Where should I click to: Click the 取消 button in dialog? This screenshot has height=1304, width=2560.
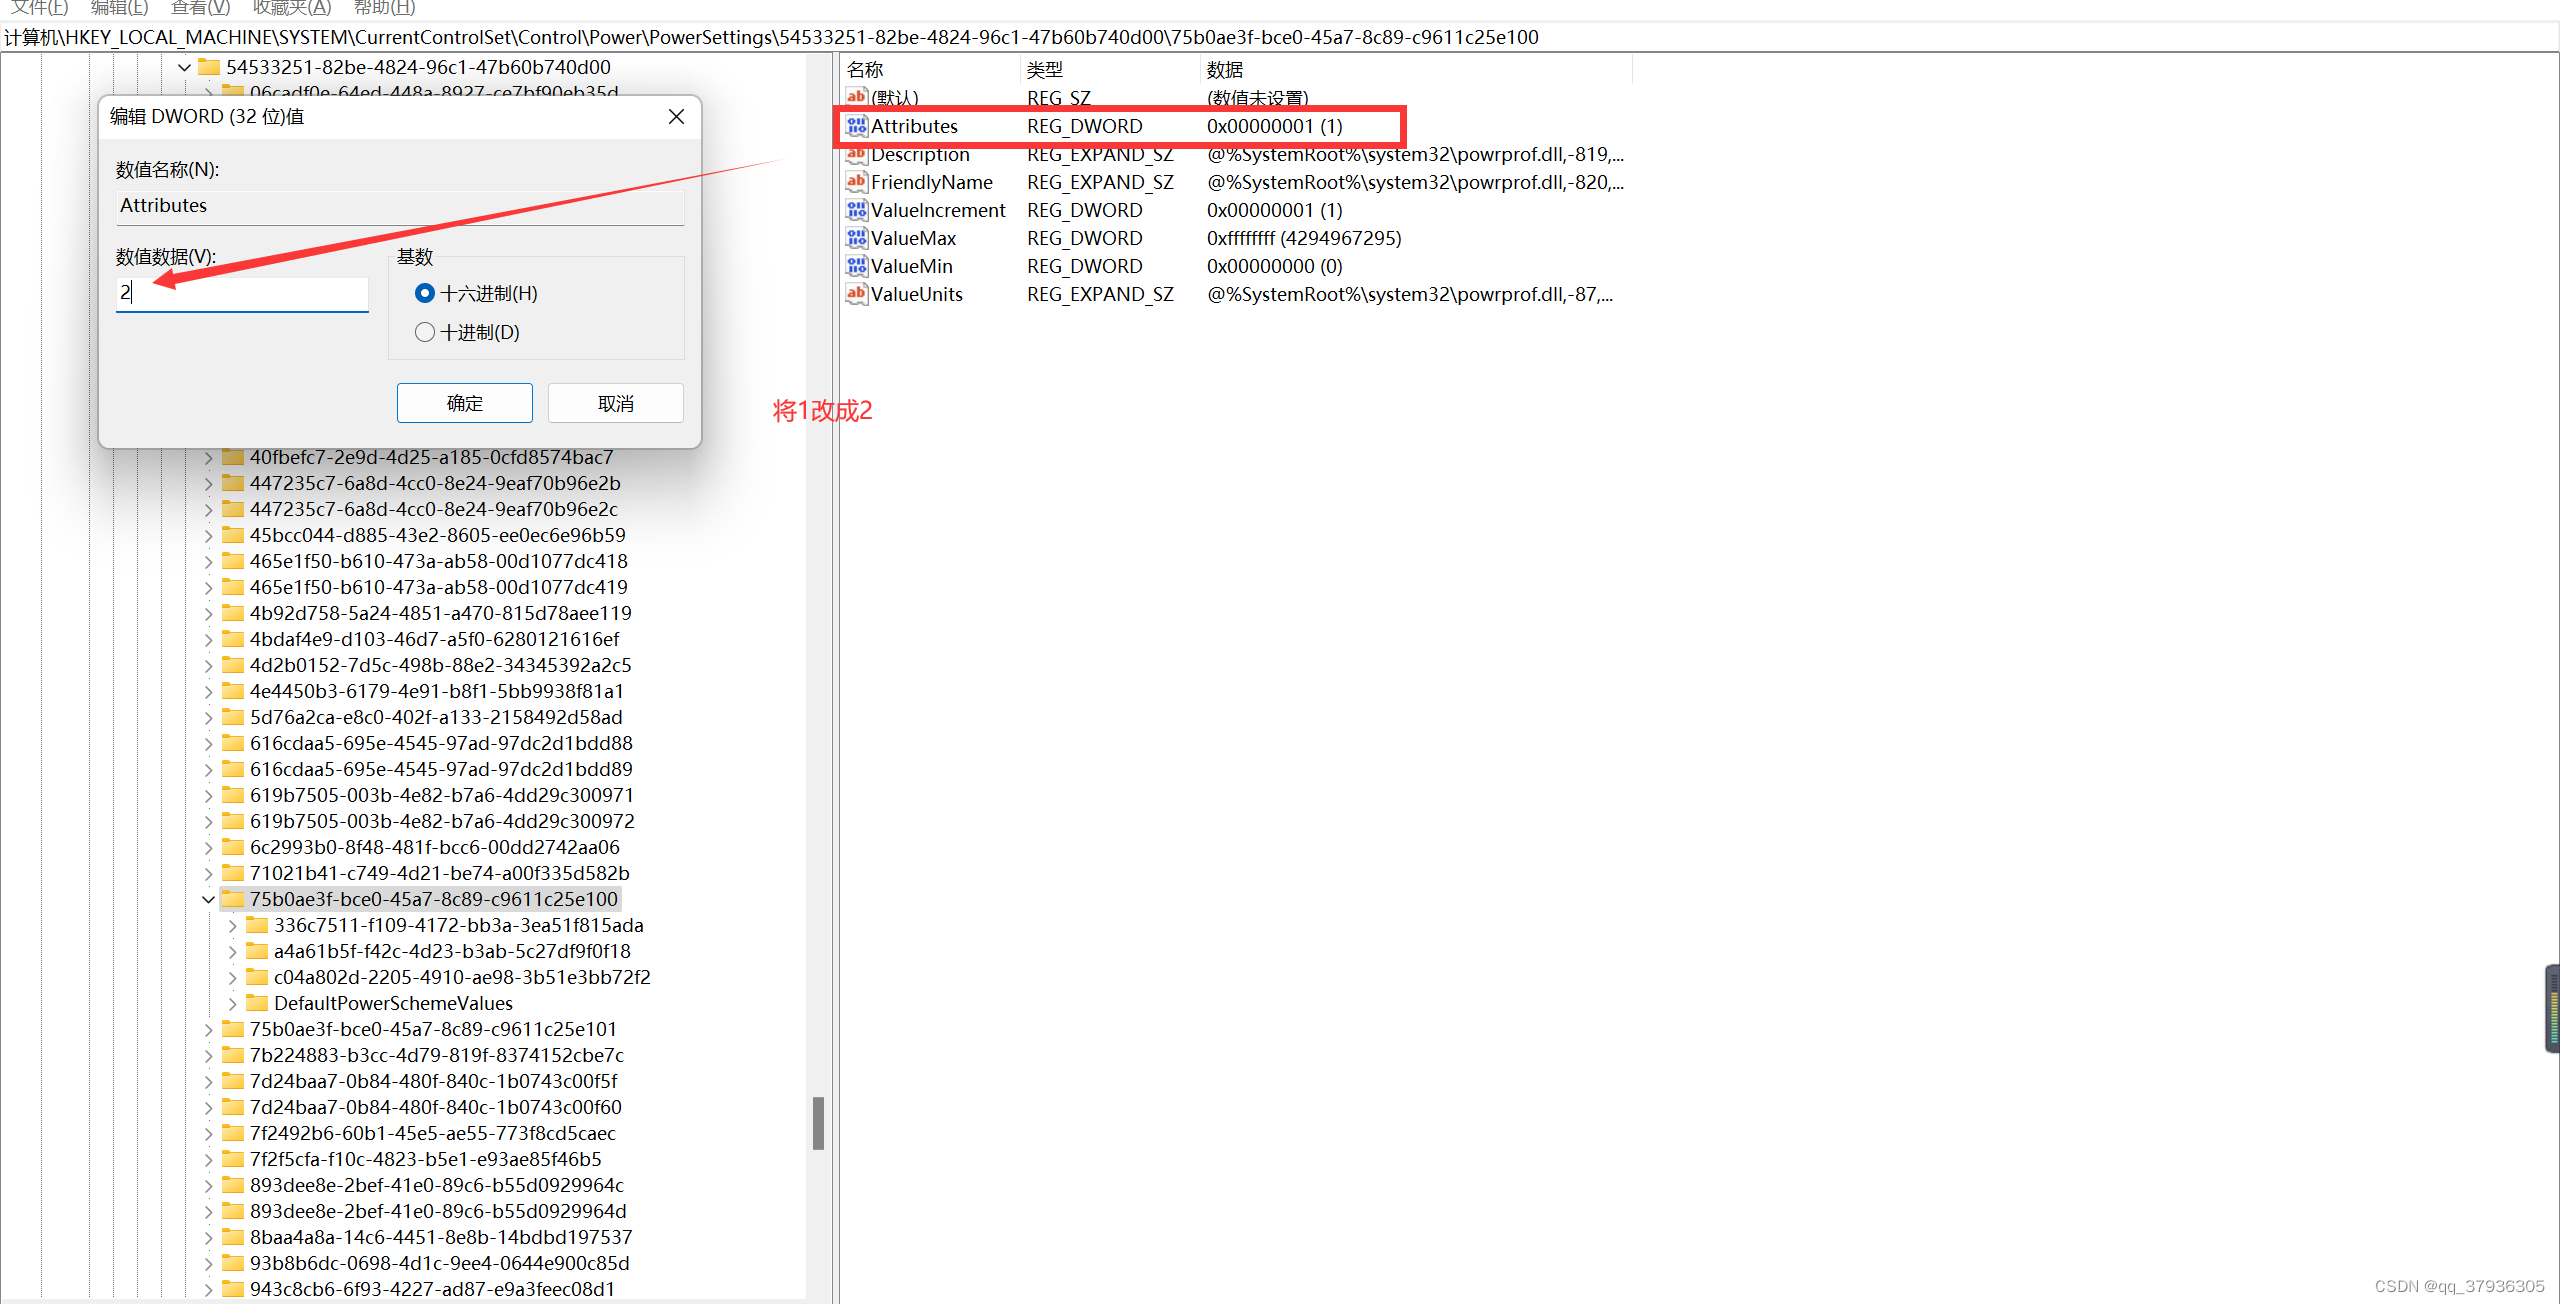tap(615, 403)
